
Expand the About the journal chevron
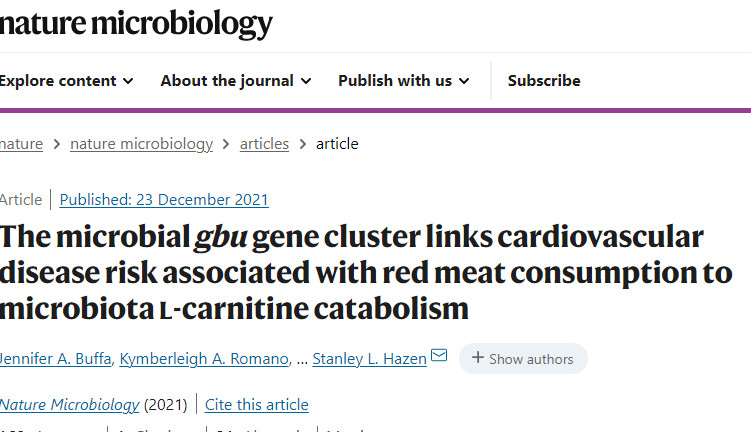click(x=306, y=81)
